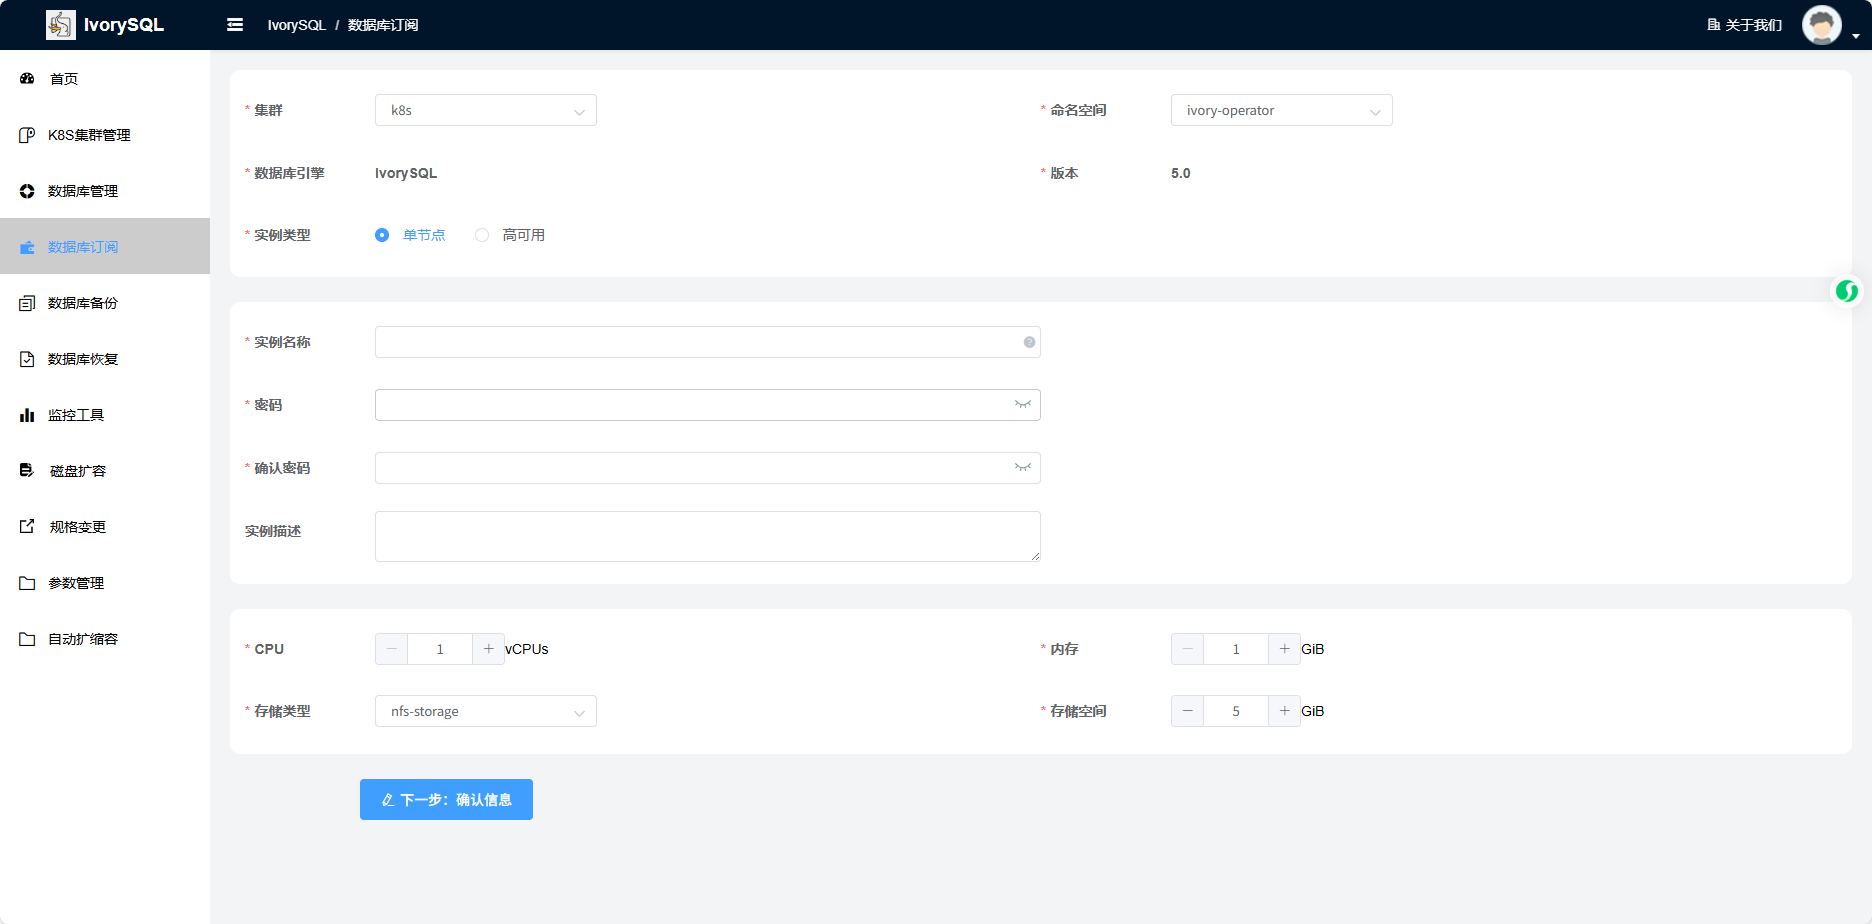The height and width of the screenshot is (924, 1872).
Task: Toggle confirm password visibility eye icon
Action: [1022, 468]
